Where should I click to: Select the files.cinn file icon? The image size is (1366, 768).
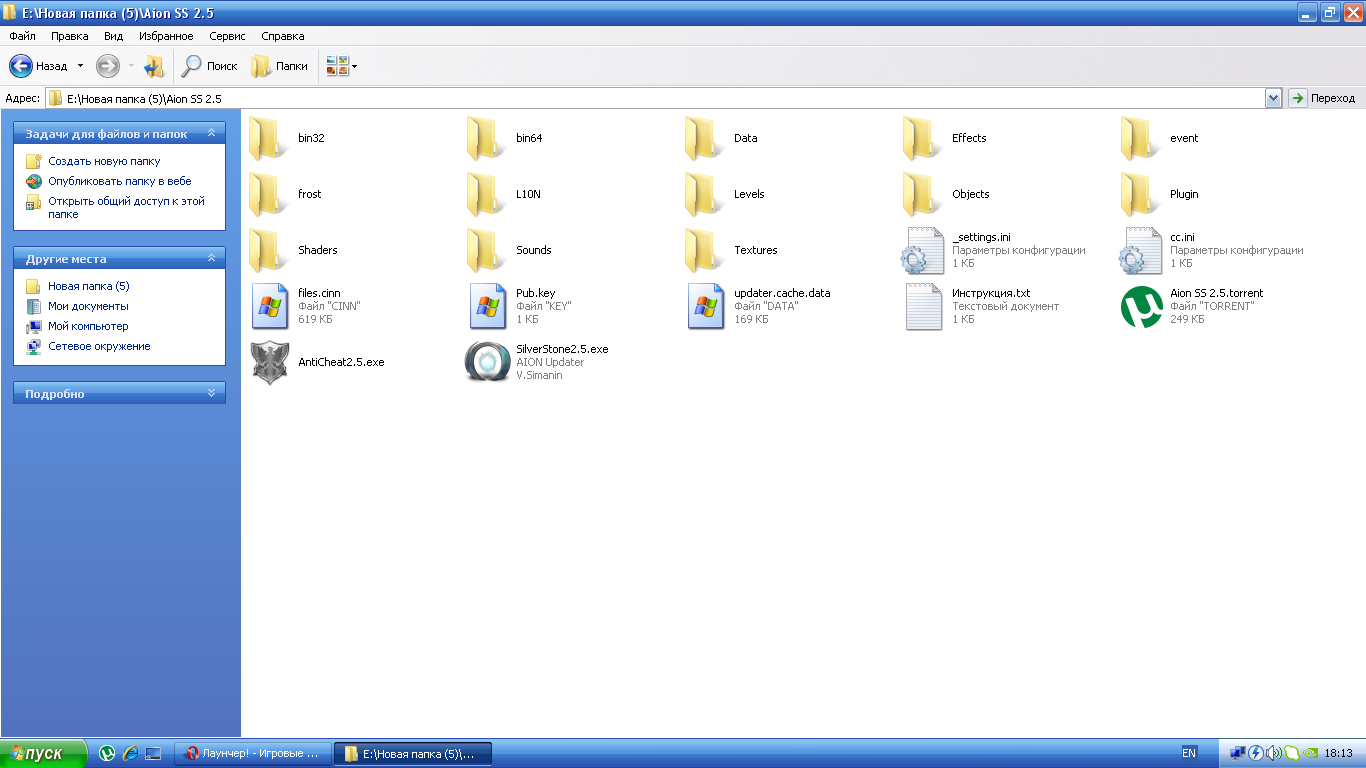click(x=270, y=306)
